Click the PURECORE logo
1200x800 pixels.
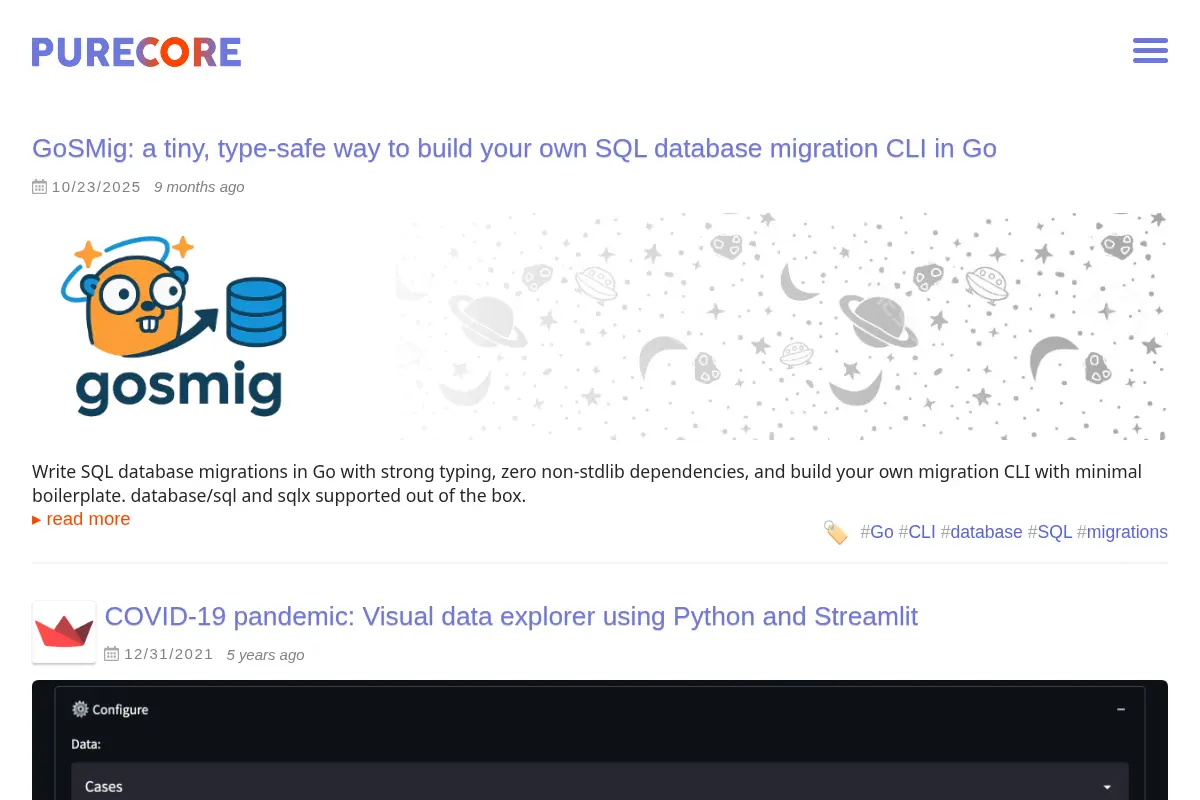(x=136, y=52)
